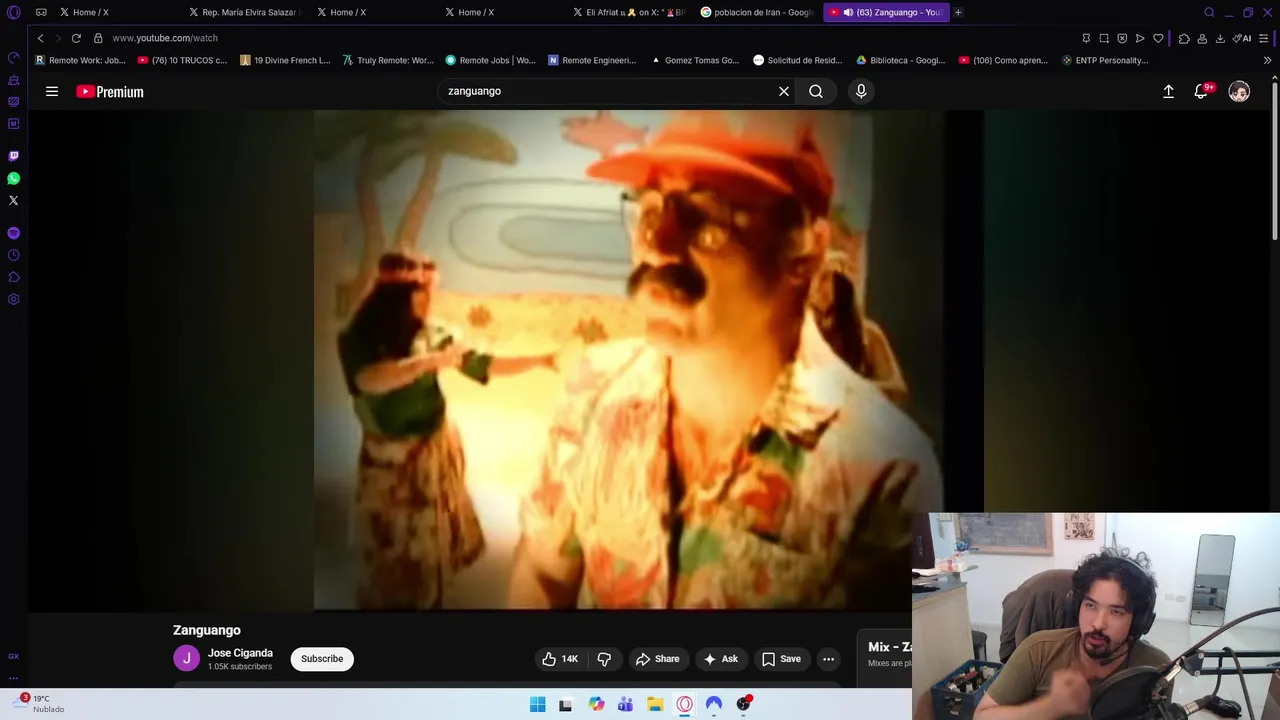The image size is (1280, 720).
Task: Add page to bookmarks with heart icon
Action: tap(1158, 38)
